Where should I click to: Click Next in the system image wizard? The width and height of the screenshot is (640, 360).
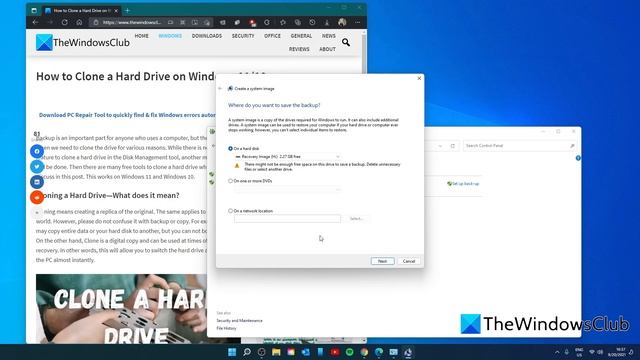tap(382, 261)
